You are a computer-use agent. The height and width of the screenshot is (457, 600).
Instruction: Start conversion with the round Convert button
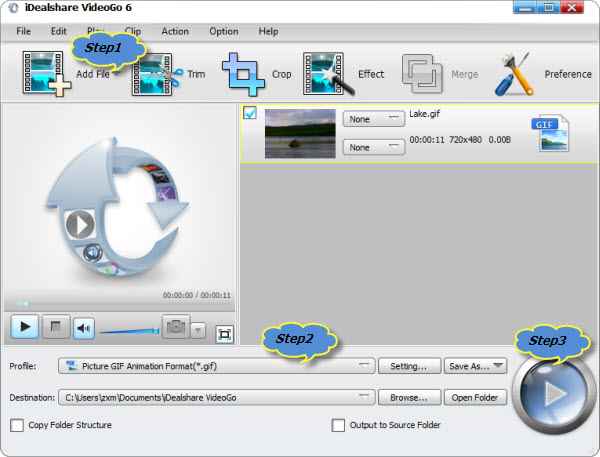pos(552,393)
